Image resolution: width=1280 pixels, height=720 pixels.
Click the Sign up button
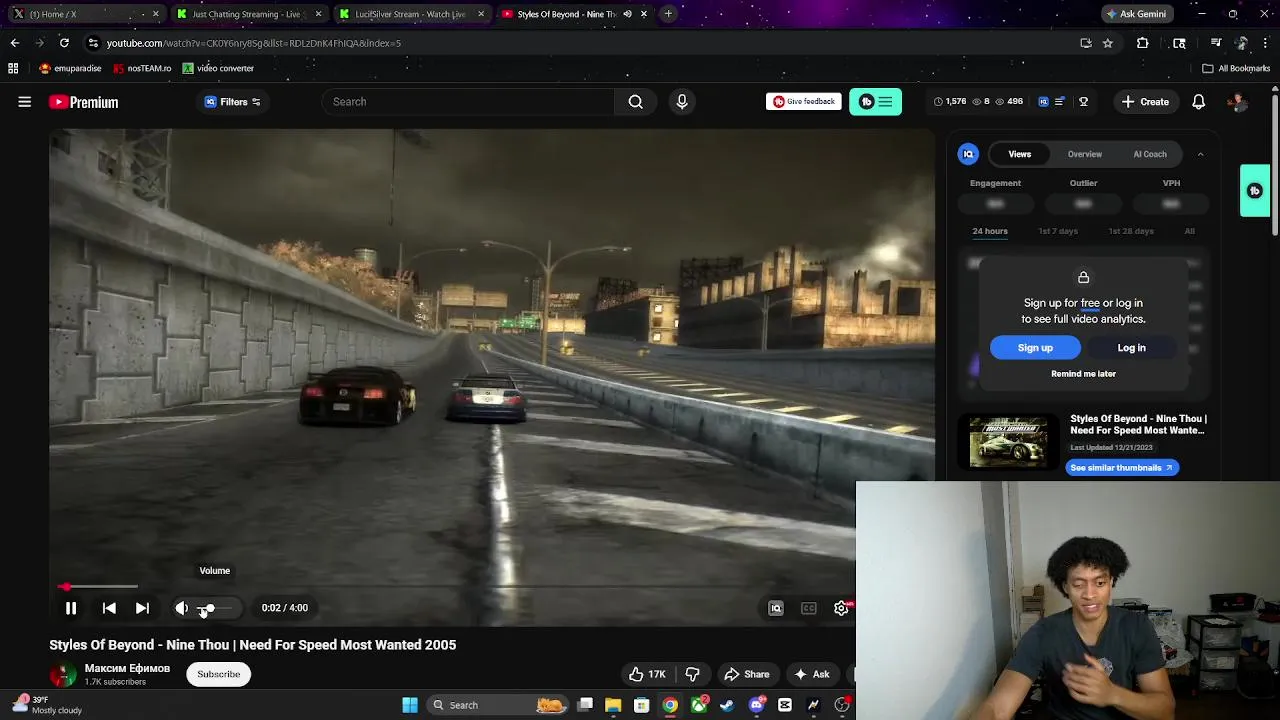click(1035, 348)
